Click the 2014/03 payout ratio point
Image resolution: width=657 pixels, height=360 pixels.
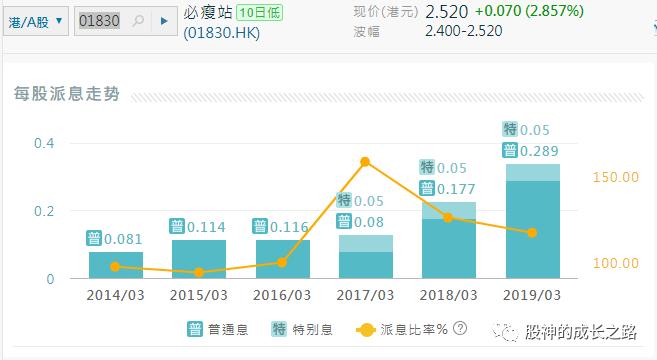[x=115, y=267]
